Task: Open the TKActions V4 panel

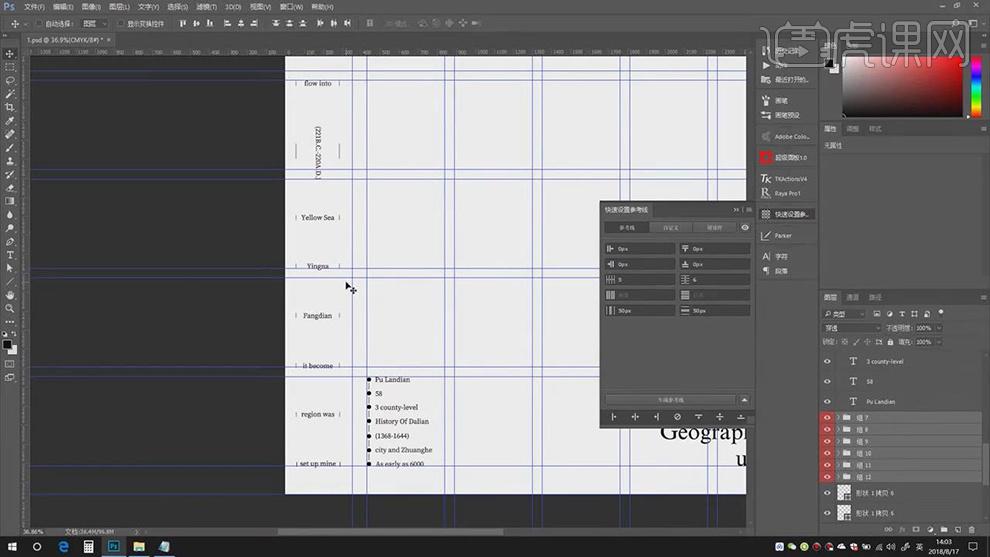Action: click(785, 179)
